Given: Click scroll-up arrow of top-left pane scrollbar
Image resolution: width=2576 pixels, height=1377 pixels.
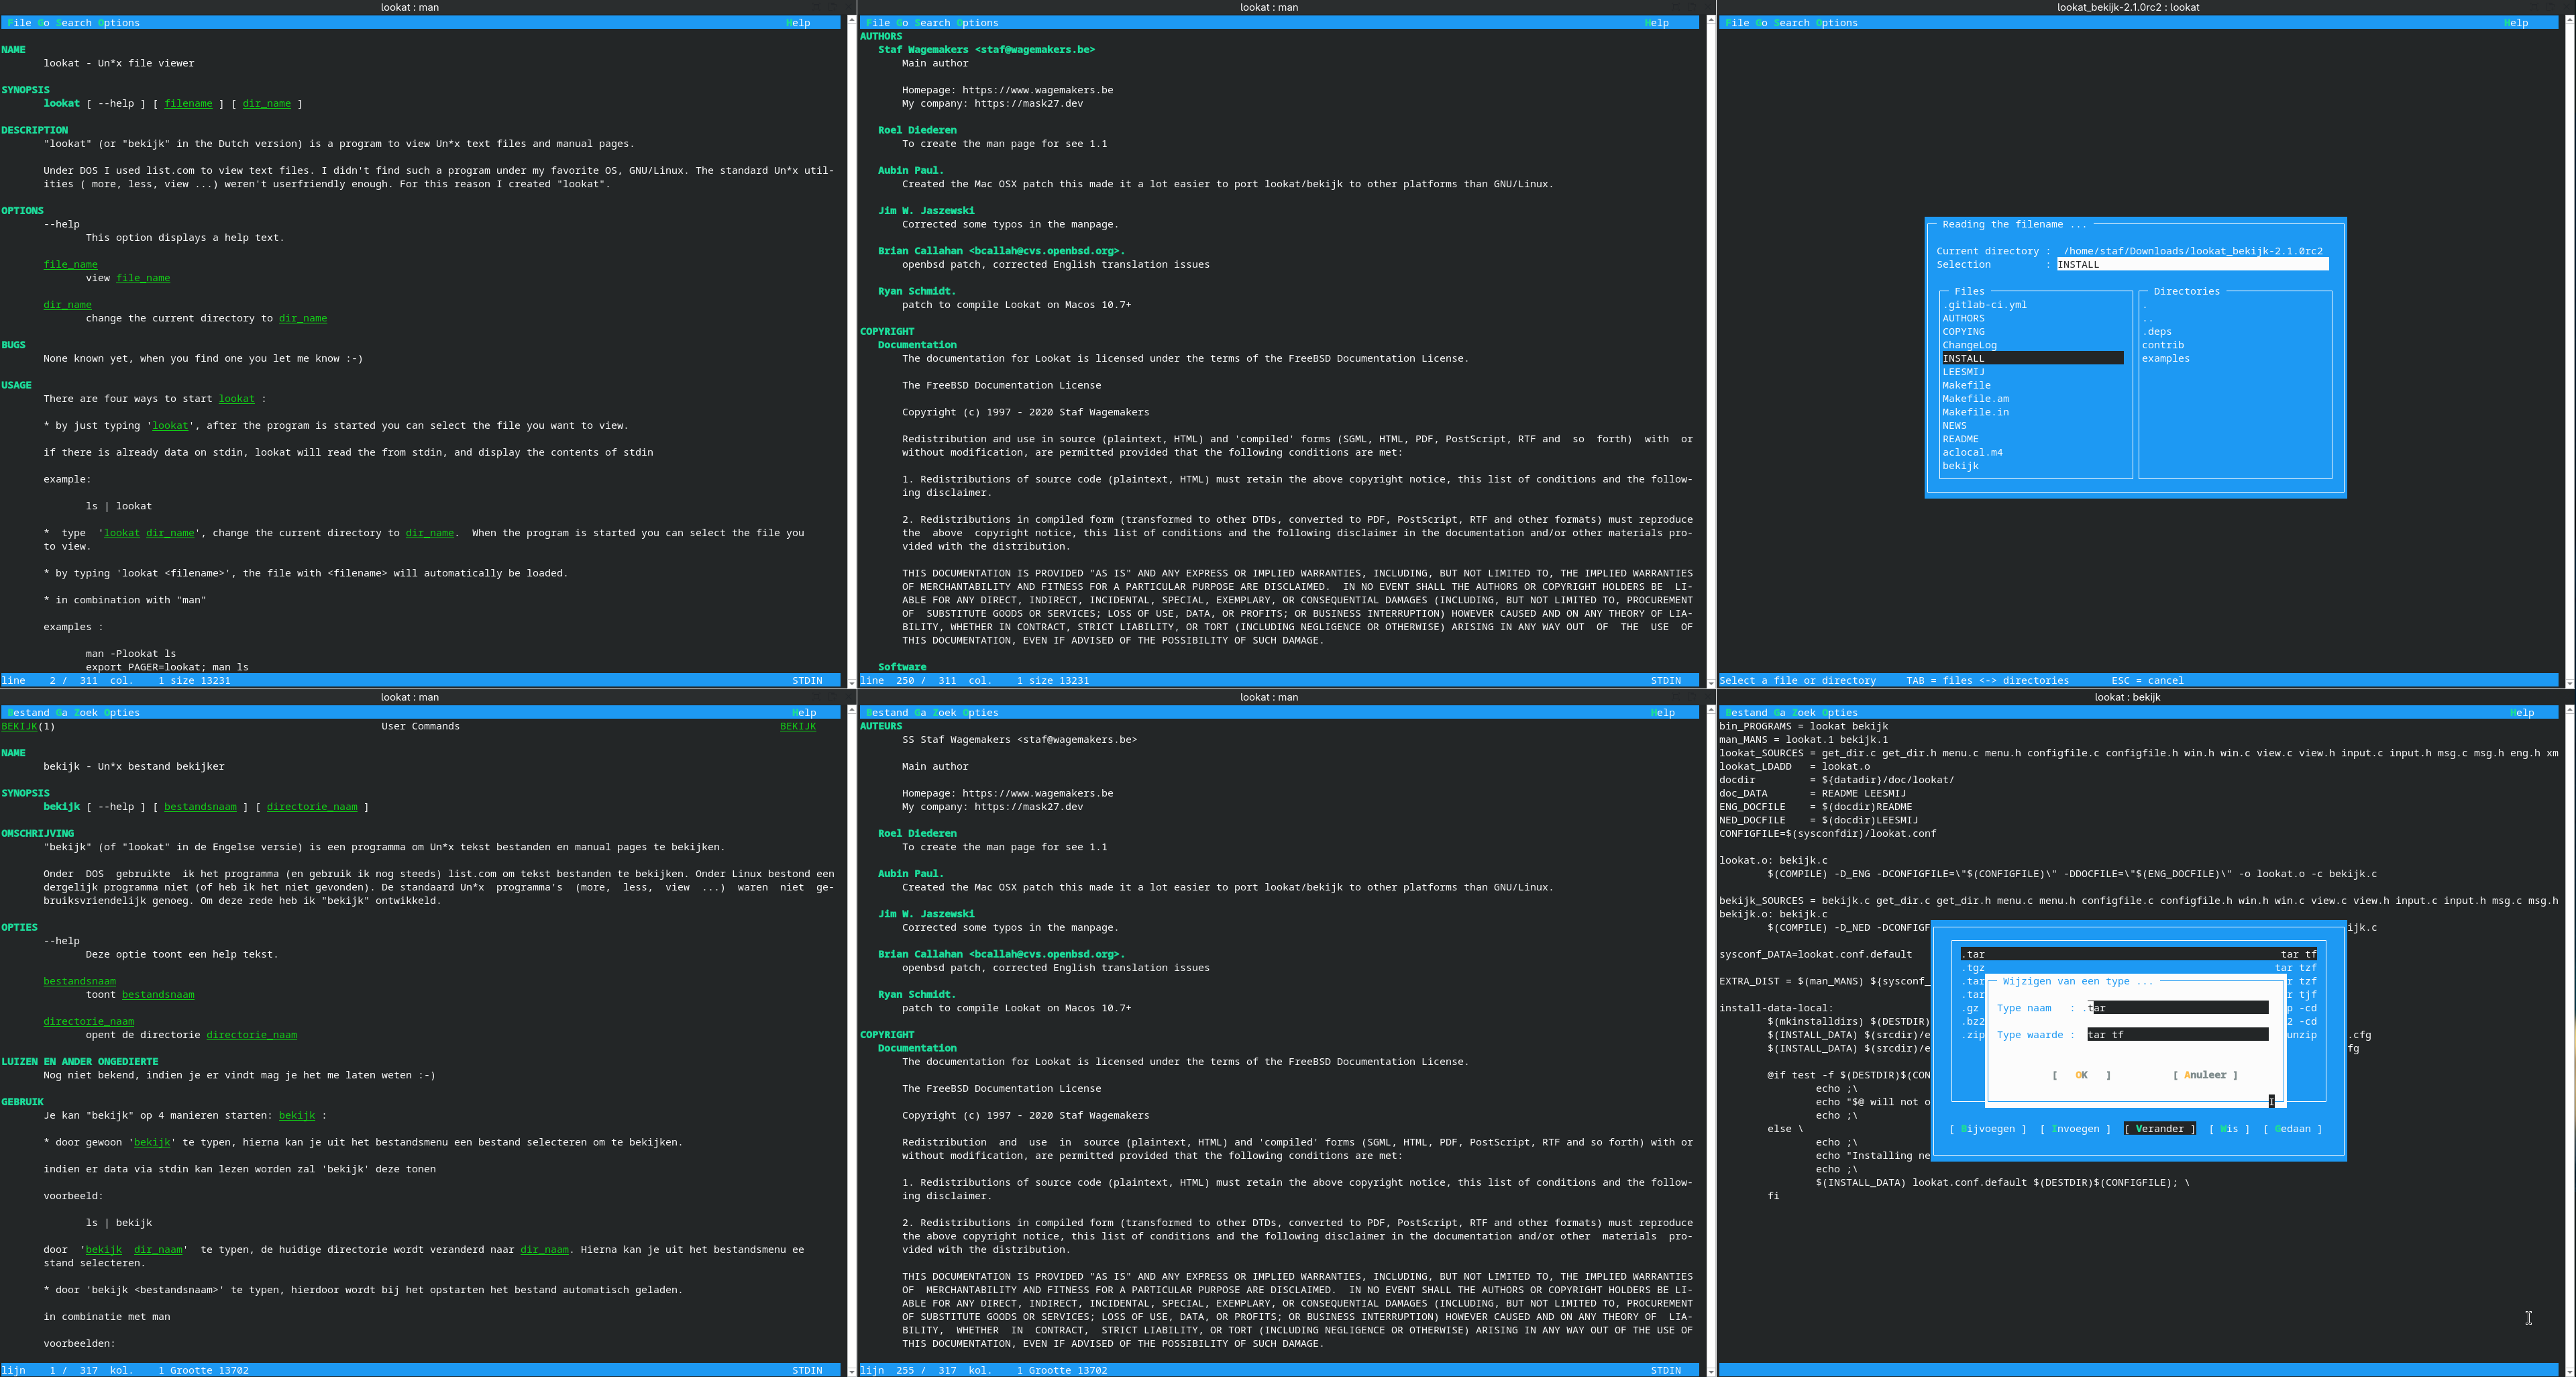Looking at the screenshot, I should (851, 20).
